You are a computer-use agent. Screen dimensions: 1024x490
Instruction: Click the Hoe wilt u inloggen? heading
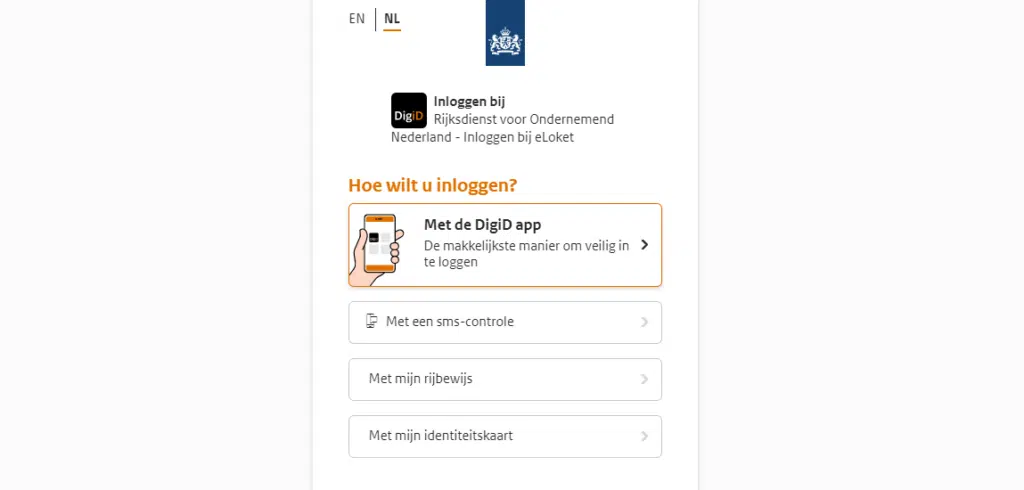(433, 185)
